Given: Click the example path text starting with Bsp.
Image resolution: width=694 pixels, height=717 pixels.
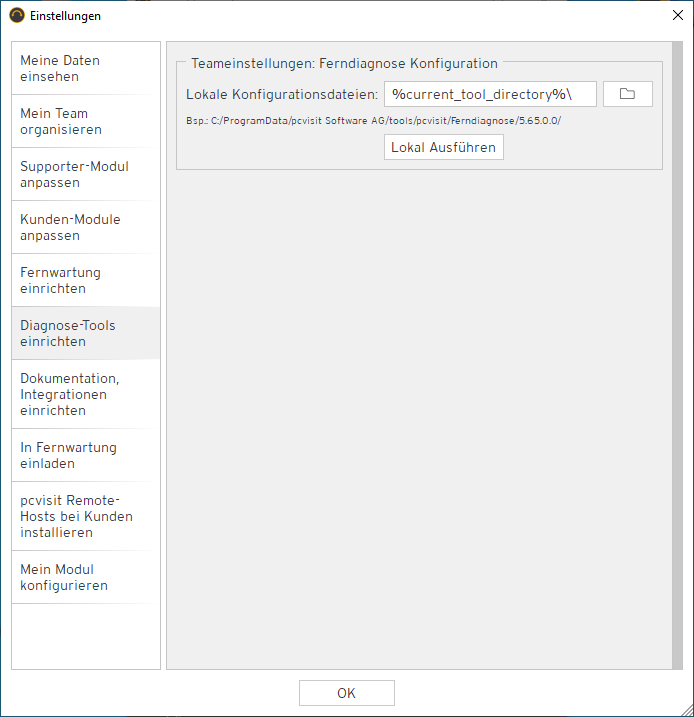Looking at the screenshot, I should pyautogui.click(x=373, y=120).
